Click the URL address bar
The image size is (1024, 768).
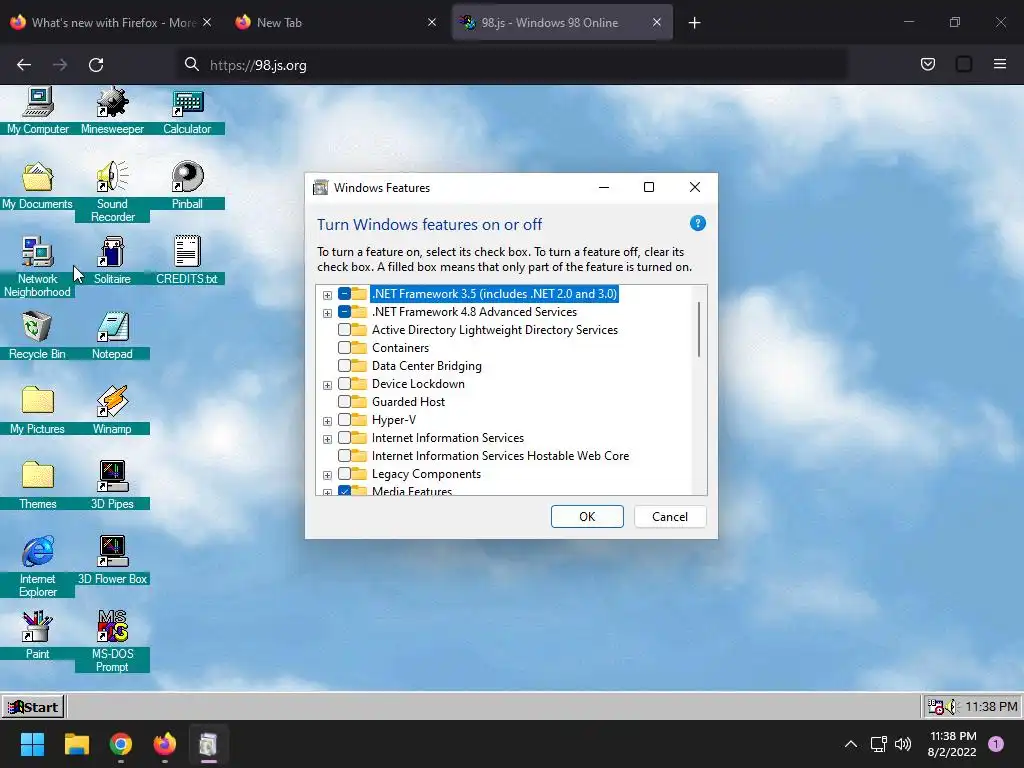point(513,65)
